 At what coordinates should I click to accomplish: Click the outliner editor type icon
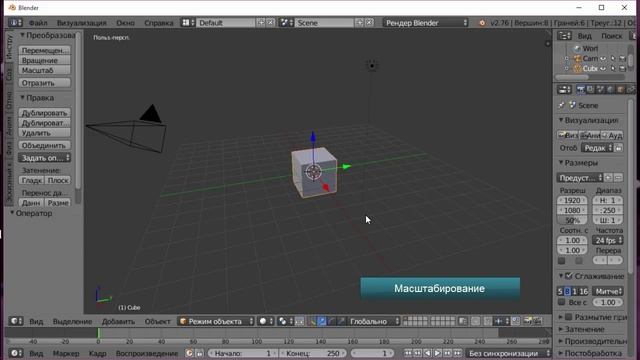(x=564, y=36)
